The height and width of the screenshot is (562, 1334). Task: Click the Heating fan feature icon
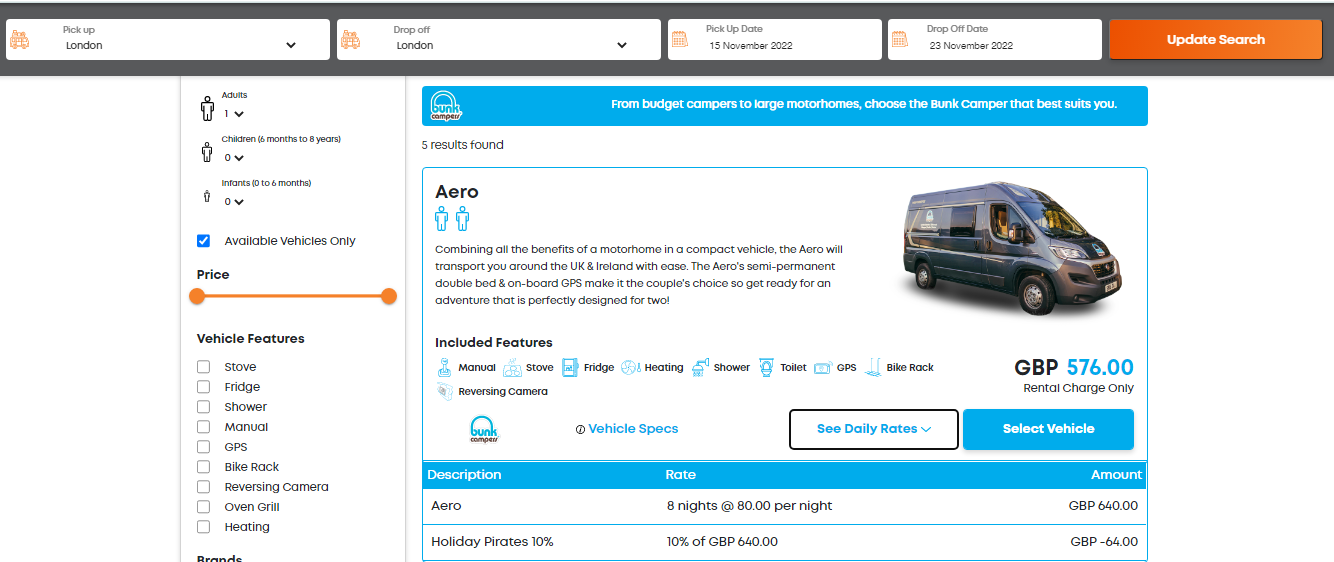(x=630, y=367)
